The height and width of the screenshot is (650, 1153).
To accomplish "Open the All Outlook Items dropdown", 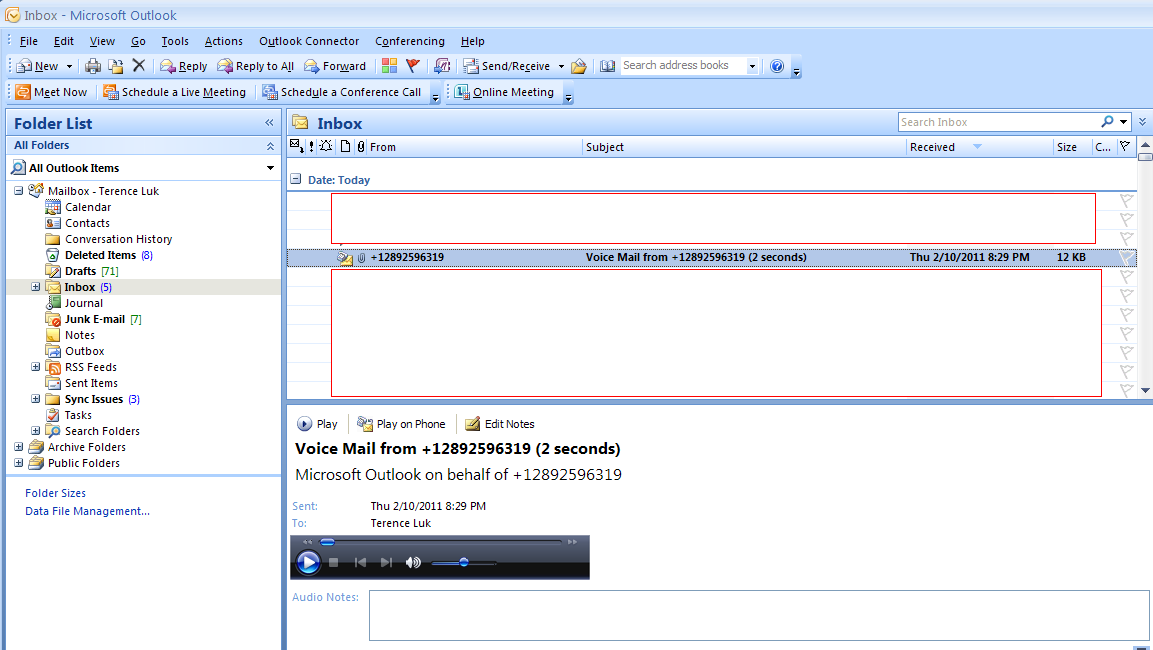I will pos(271,168).
